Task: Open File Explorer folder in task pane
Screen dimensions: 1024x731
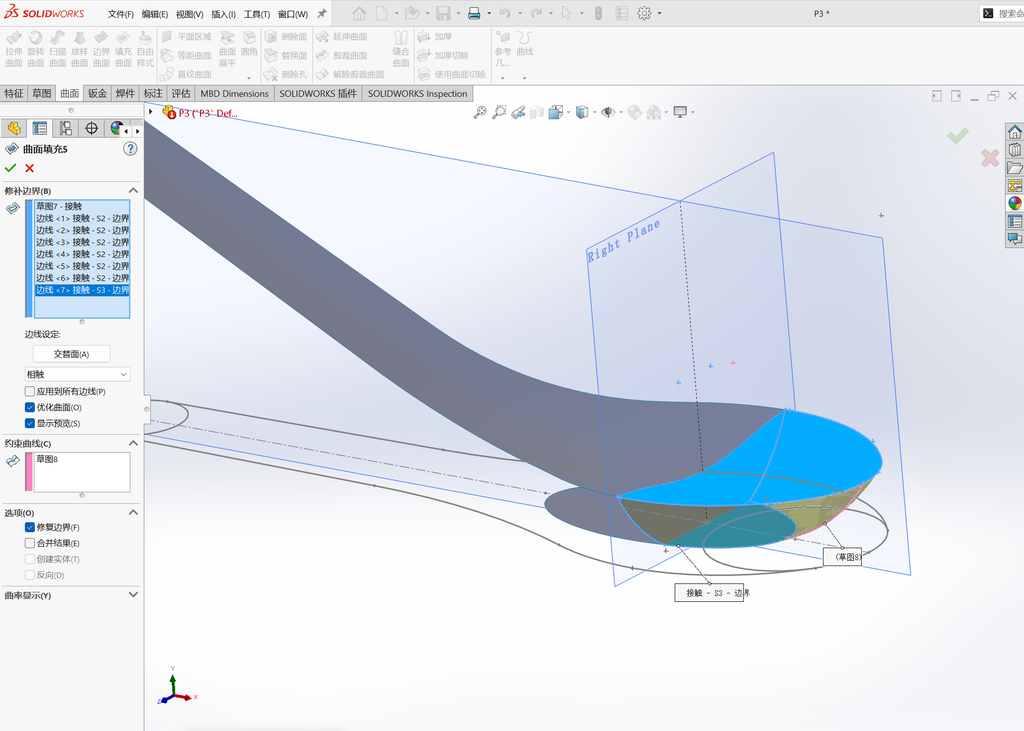Action: pyautogui.click(x=1014, y=168)
